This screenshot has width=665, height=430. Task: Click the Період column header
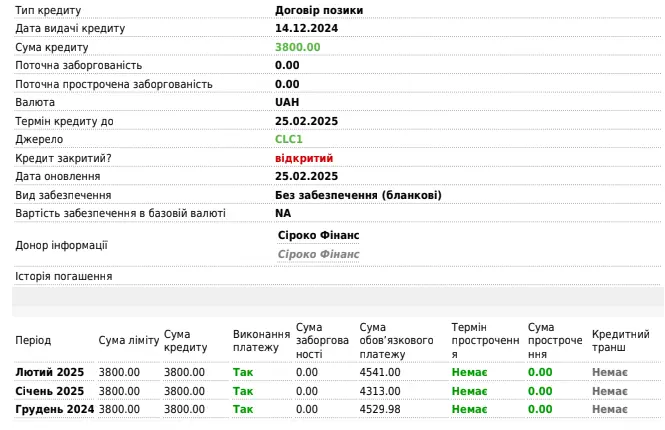[33, 341]
